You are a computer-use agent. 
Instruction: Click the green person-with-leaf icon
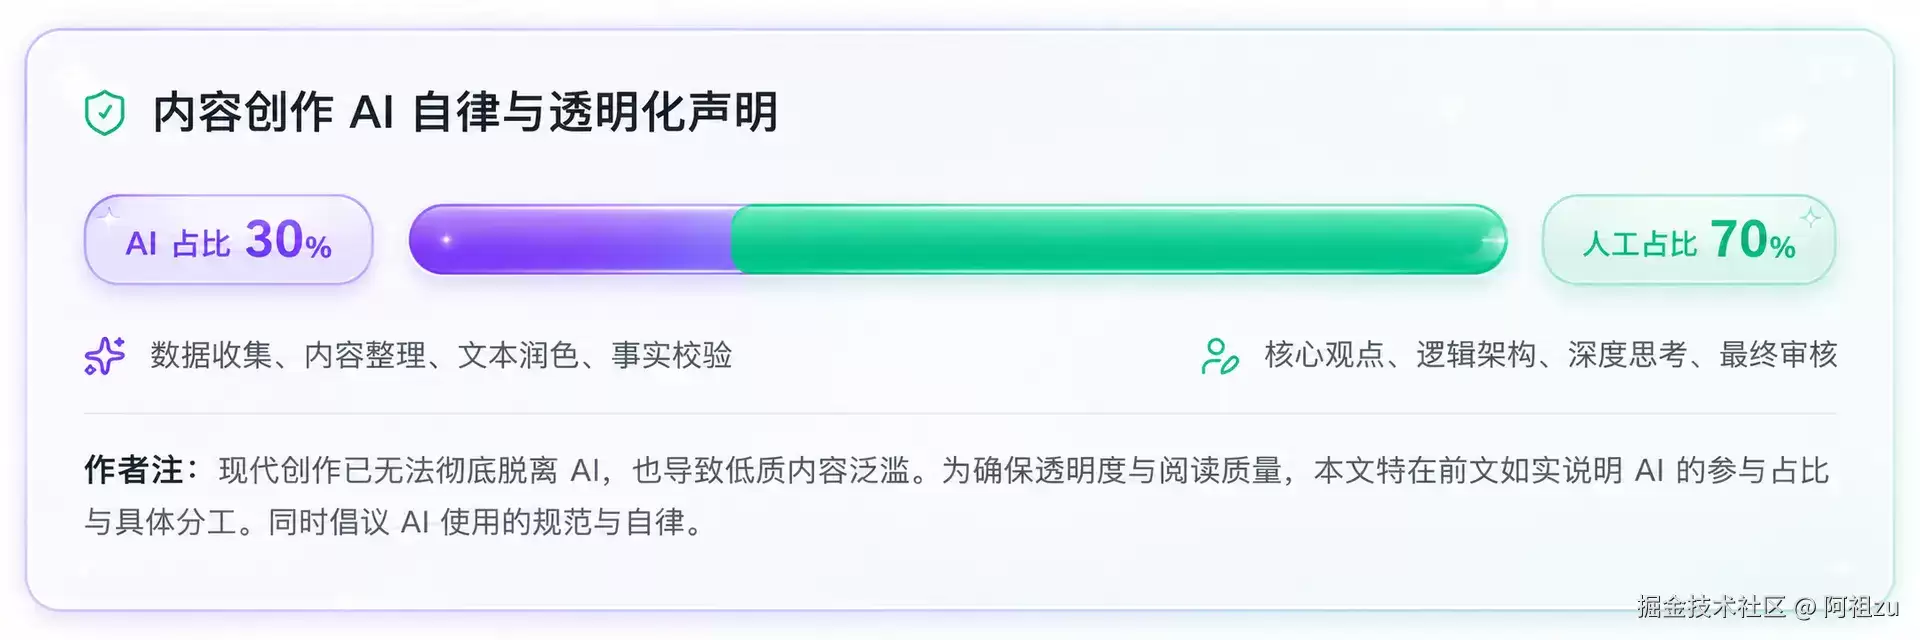point(1219,356)
